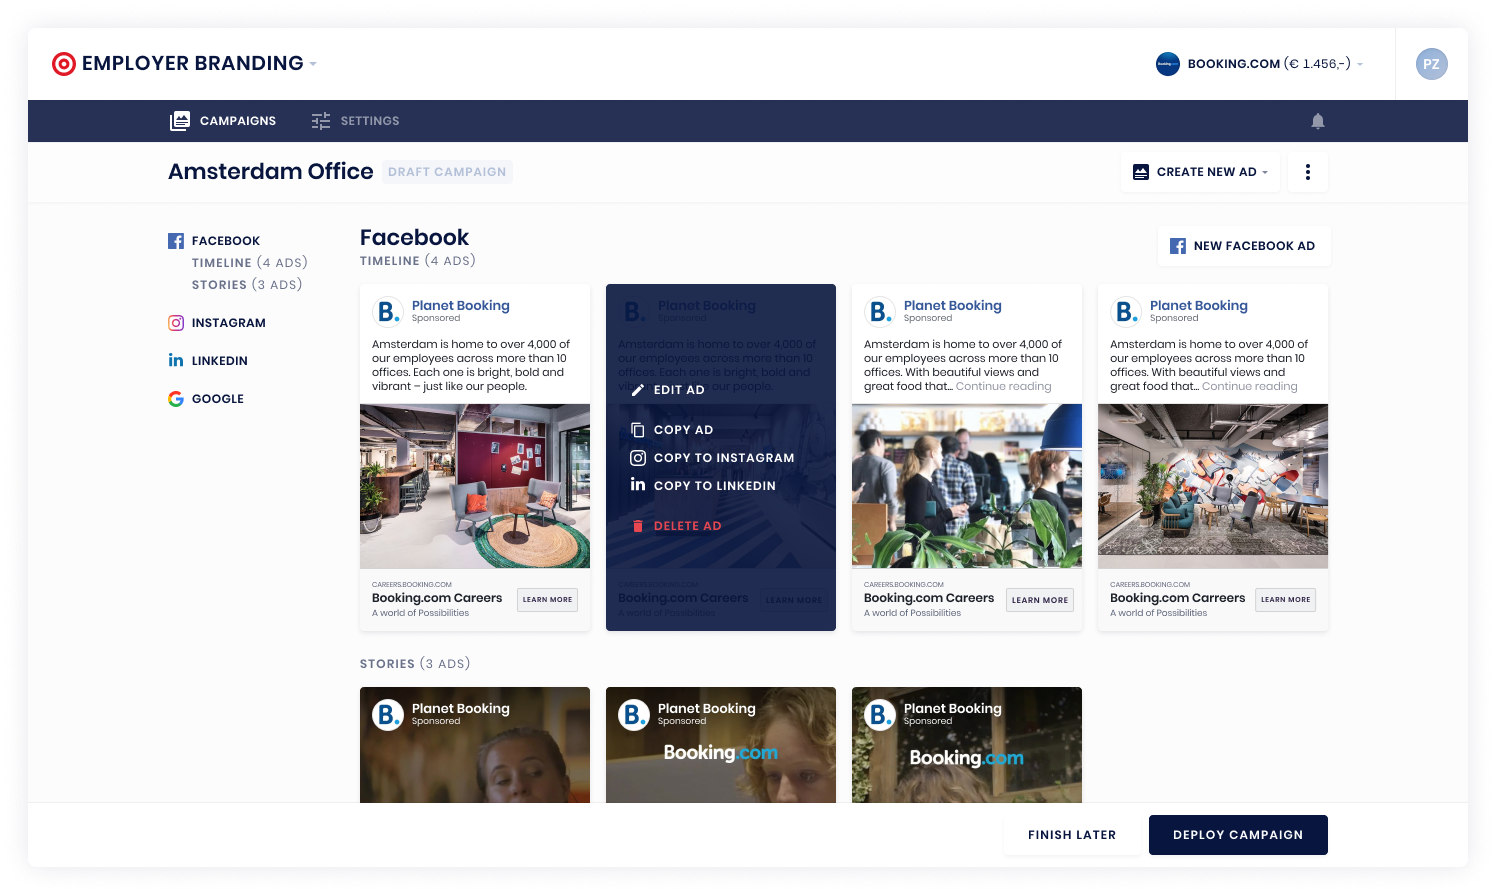
Task: Click the Amsterdam Office campaign title
Action: point(271,172)
